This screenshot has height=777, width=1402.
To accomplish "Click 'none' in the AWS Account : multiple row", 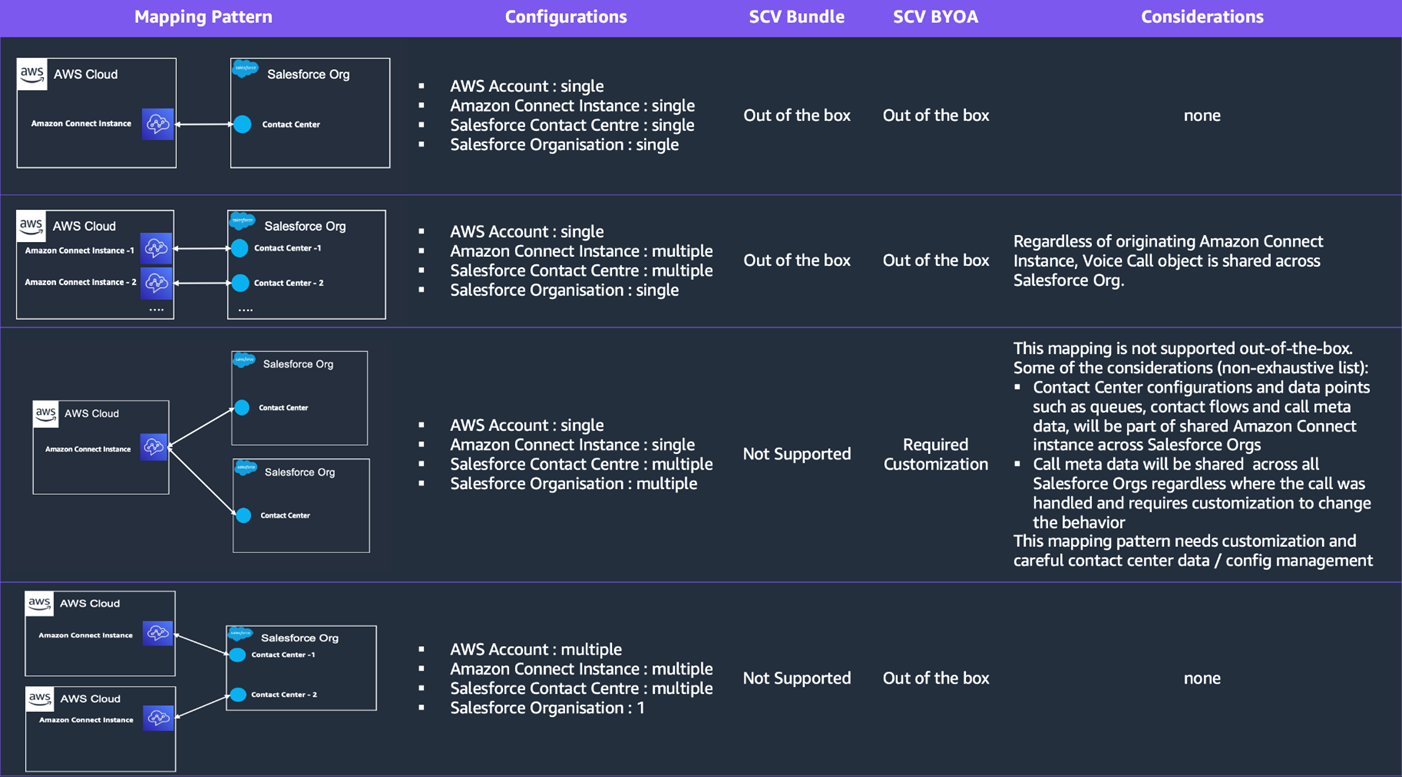I will (x=1202, y=678).
